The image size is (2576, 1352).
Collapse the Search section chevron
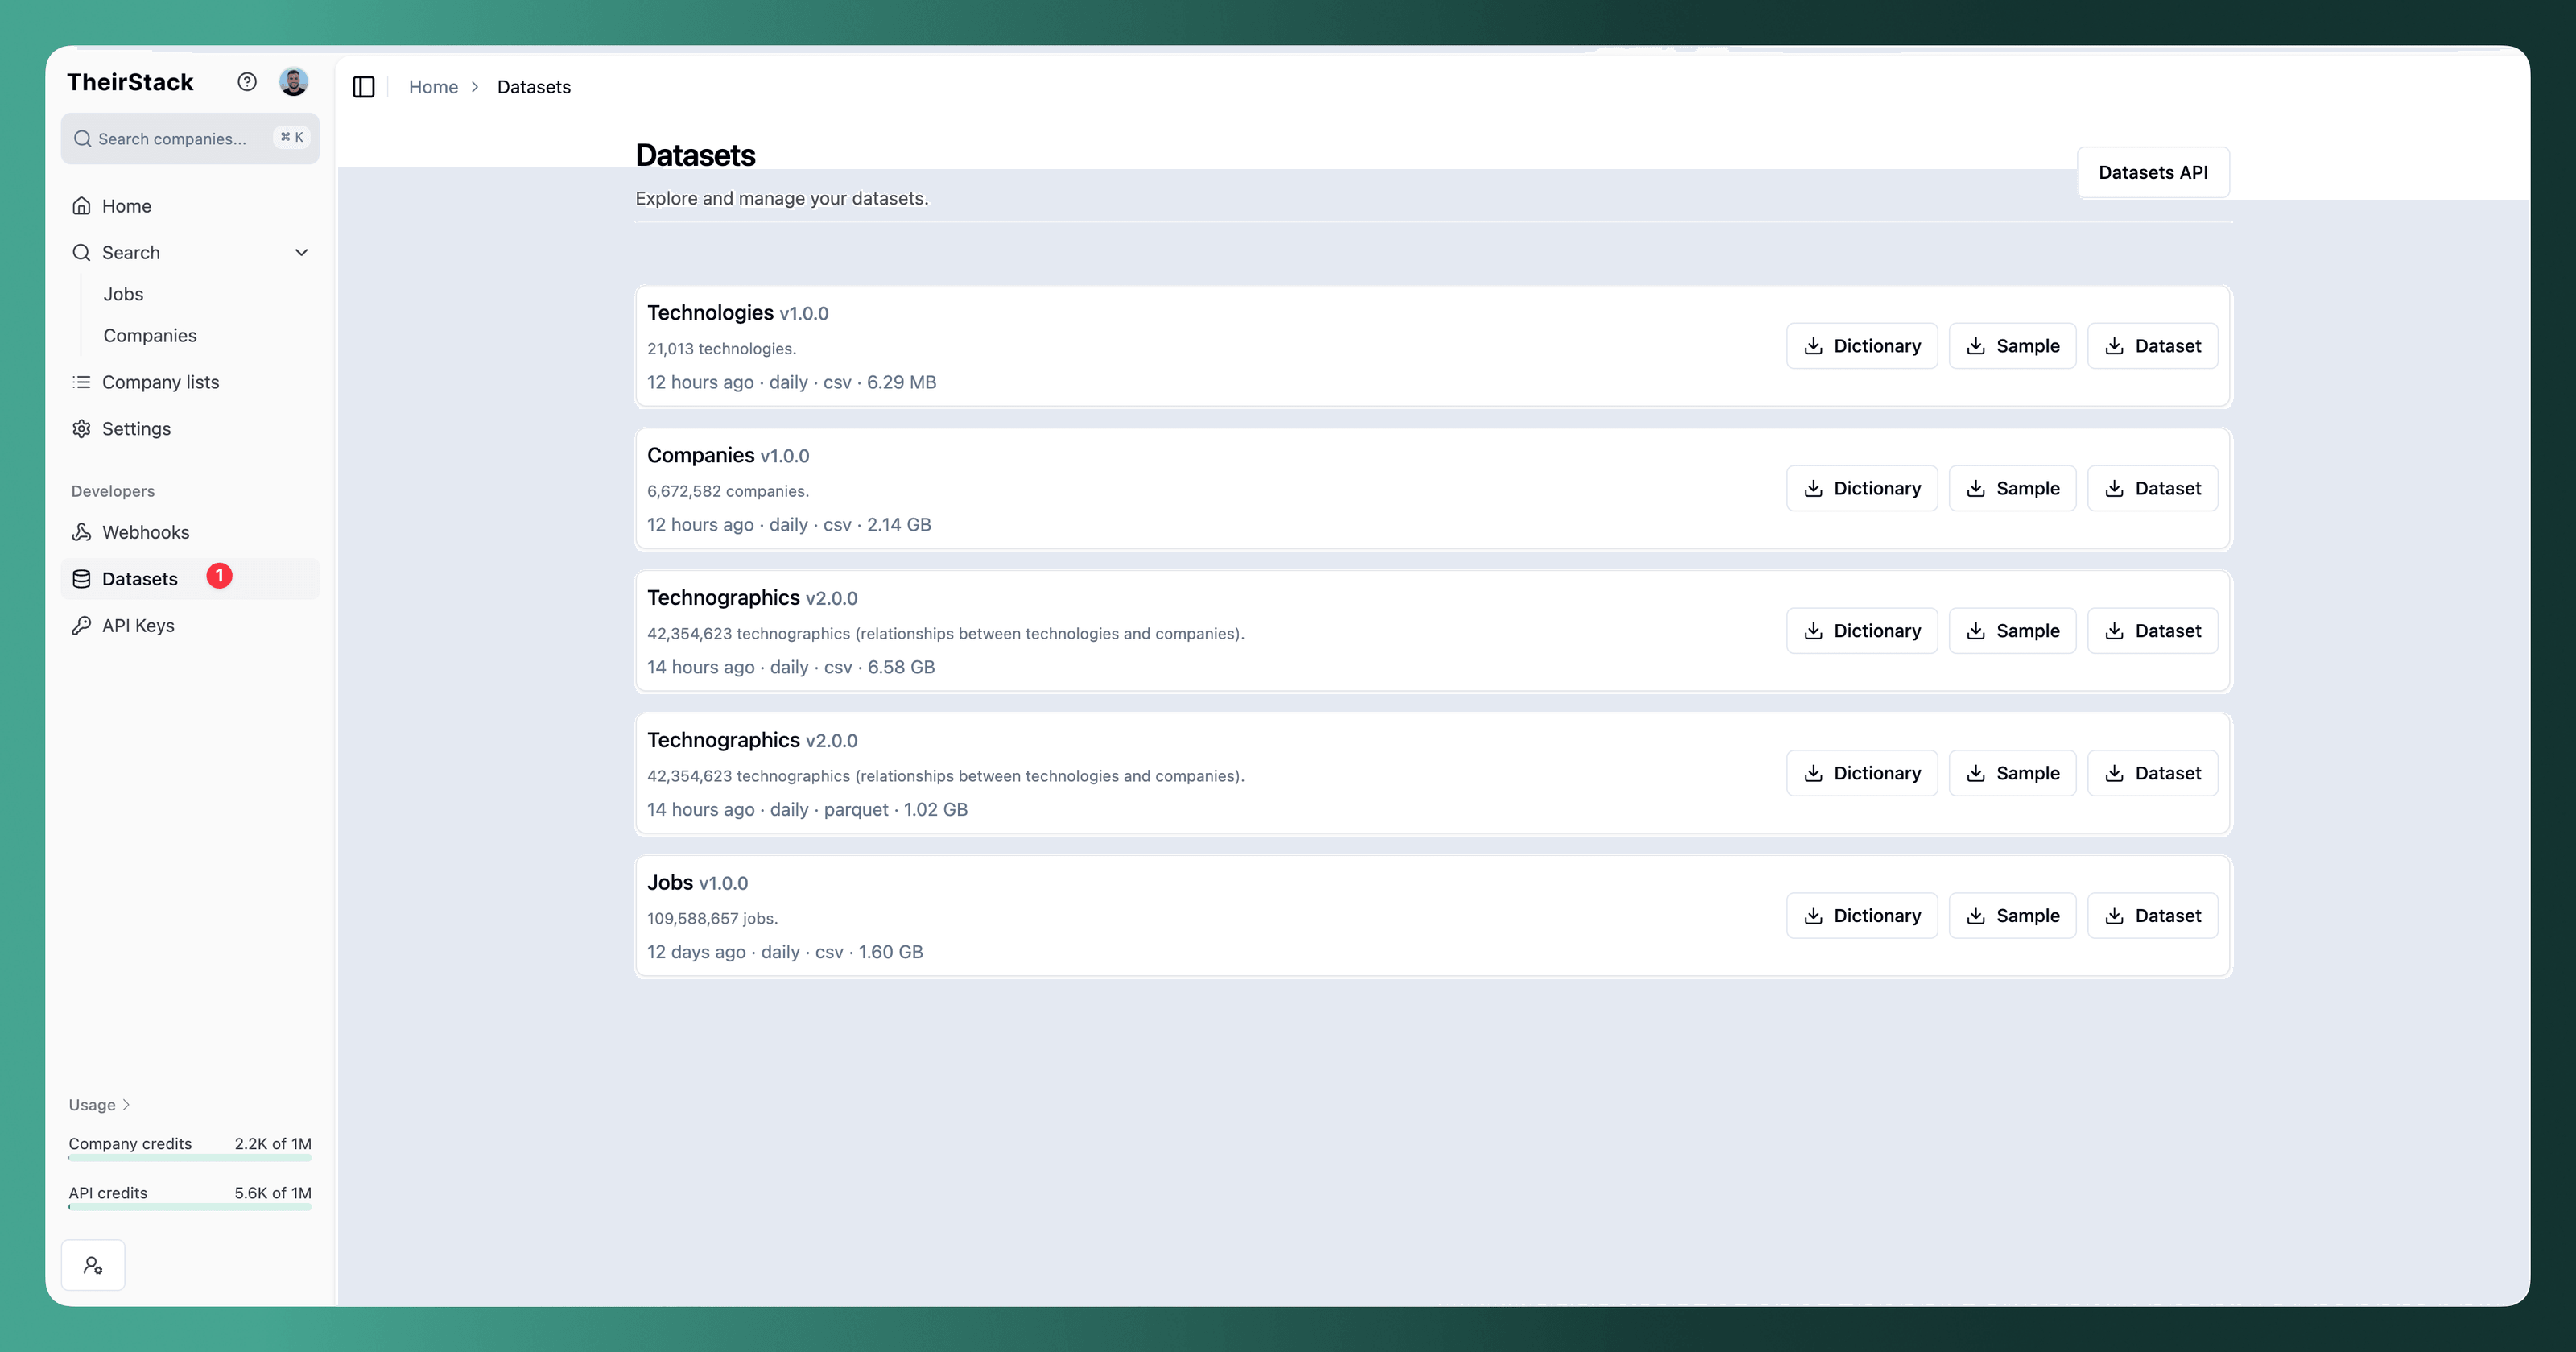301,253
